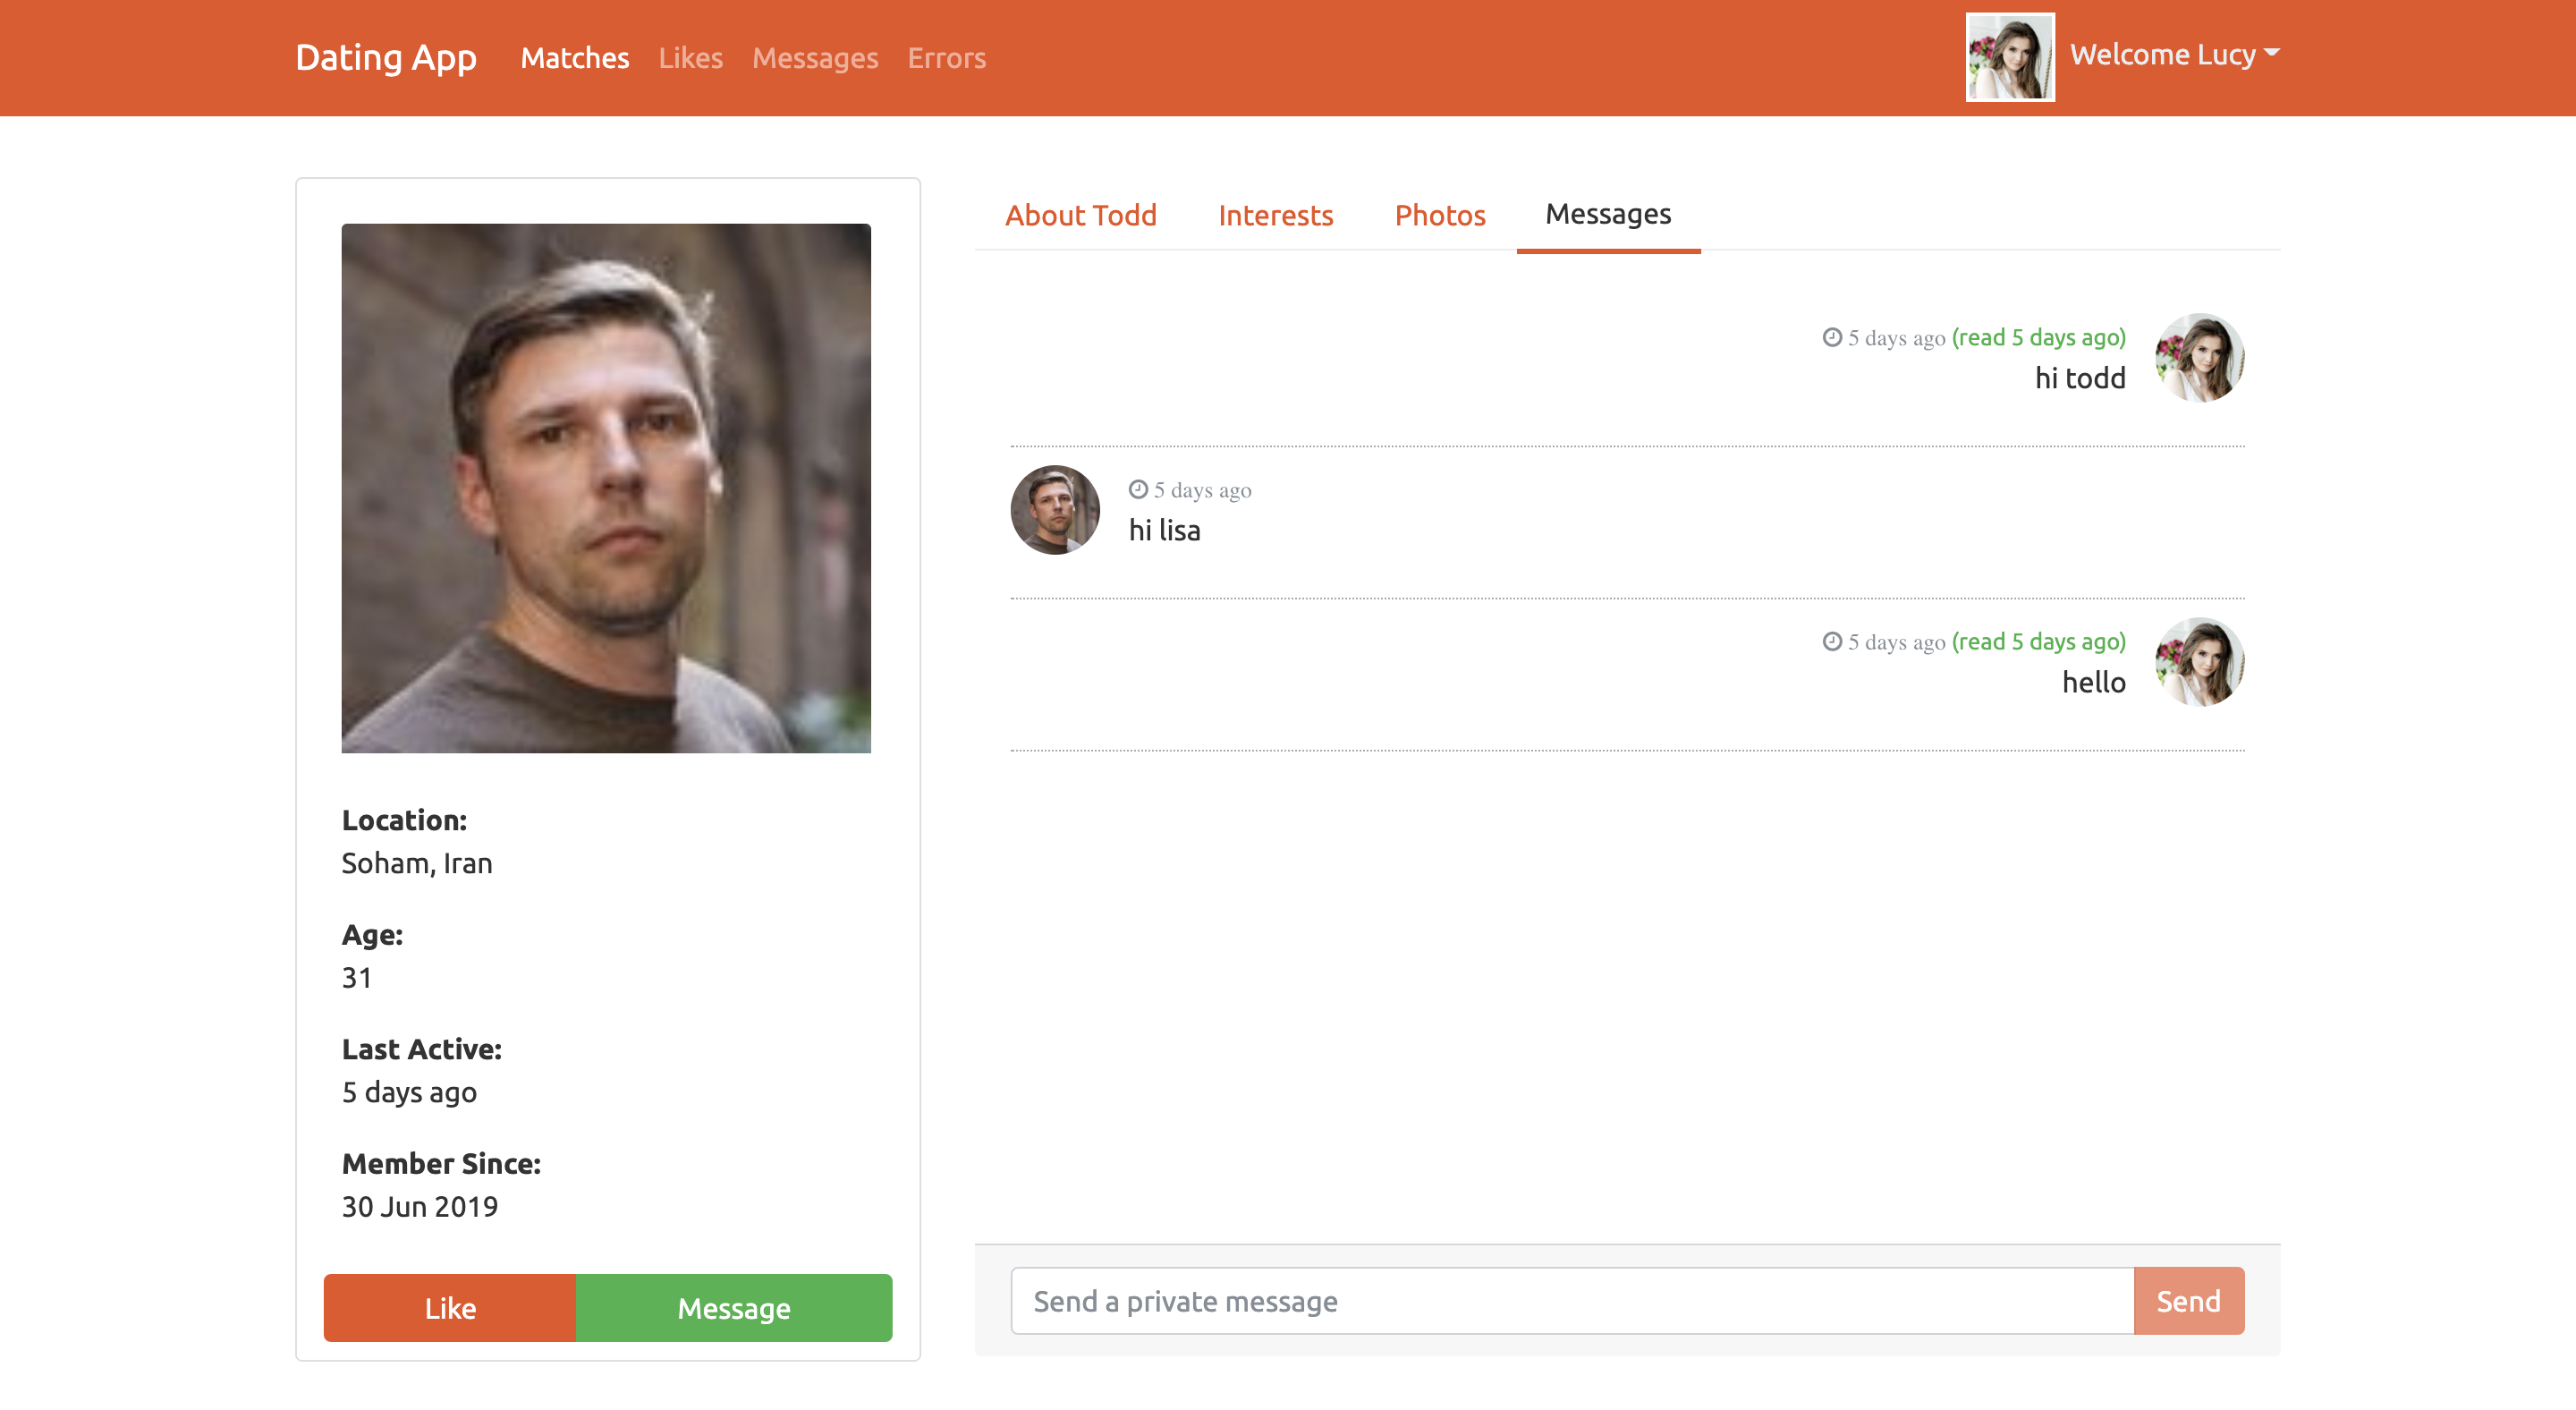Open the Welcome Lucy dropdown menu
The image size is (2576, 1410).
click(2162, 54)
